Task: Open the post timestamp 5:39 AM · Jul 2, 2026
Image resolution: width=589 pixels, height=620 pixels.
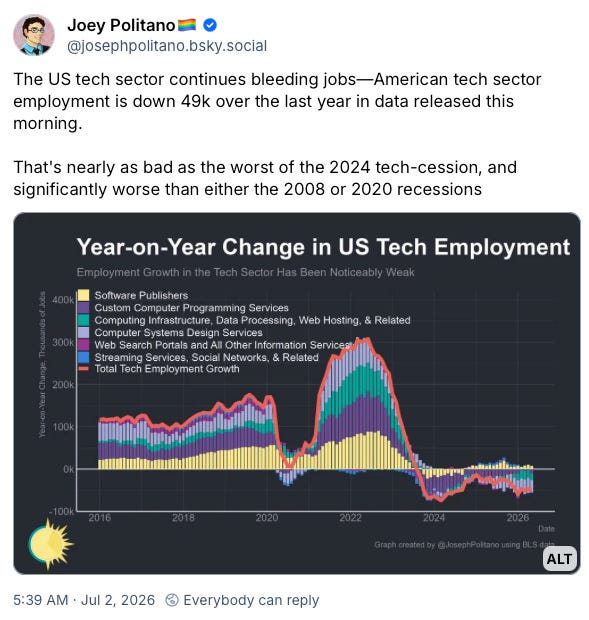Action: click(x=84, y=600)
